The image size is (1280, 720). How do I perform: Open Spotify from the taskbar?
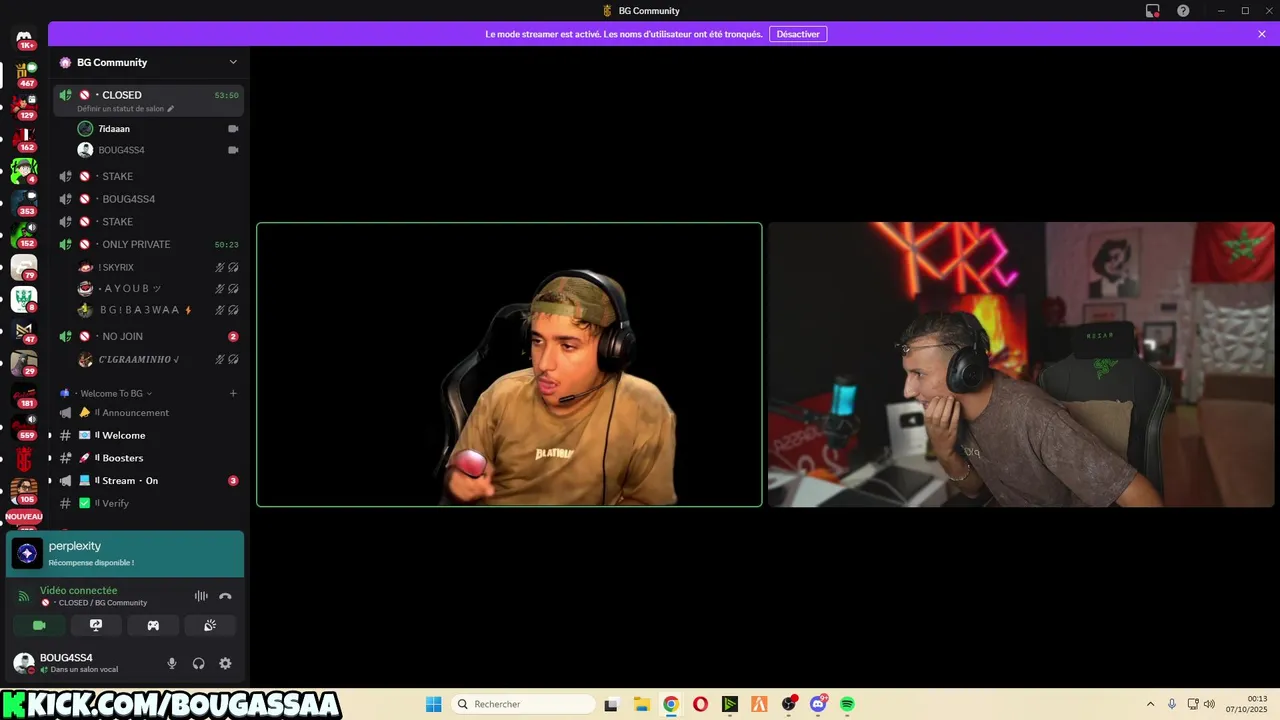847,704
